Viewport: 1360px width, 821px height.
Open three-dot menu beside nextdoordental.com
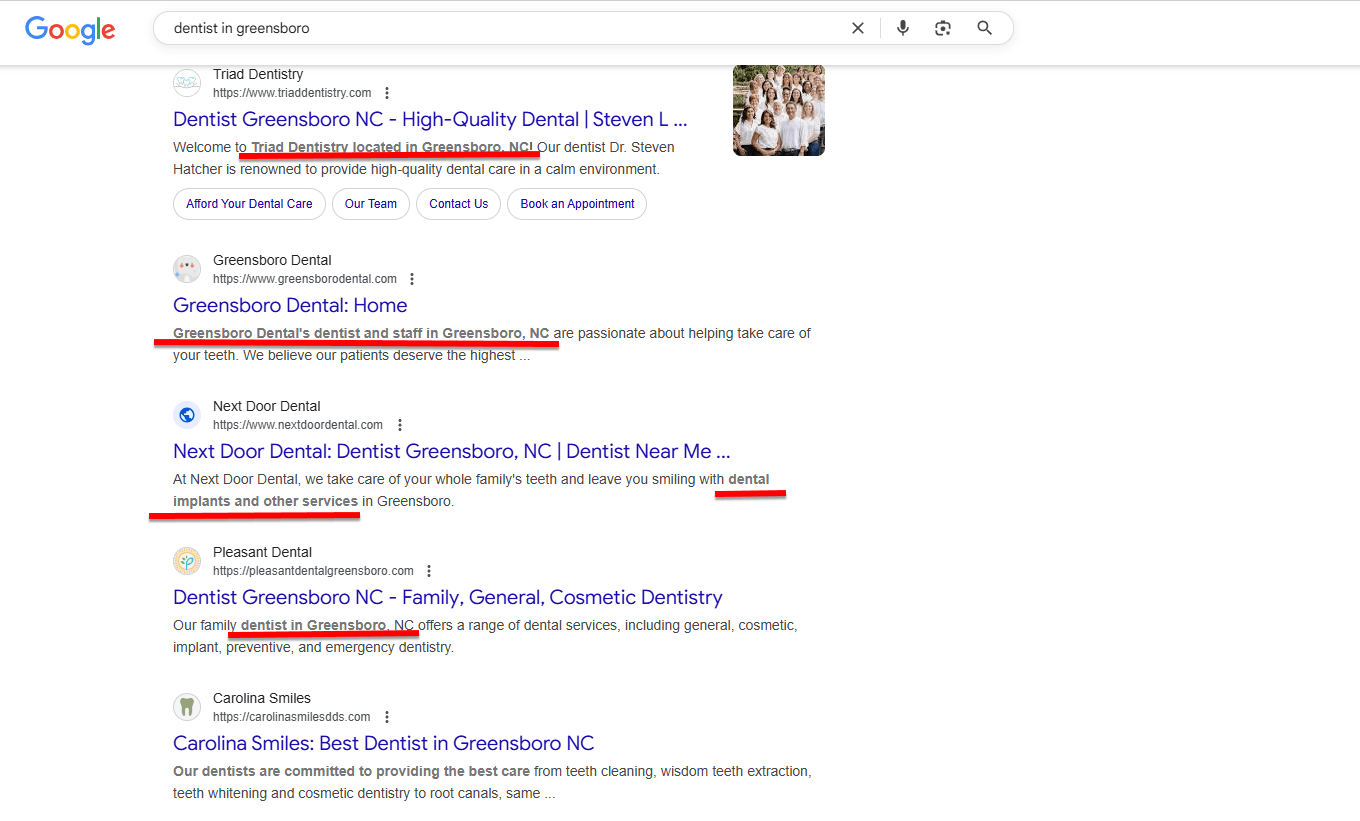[x=399, y=425]
